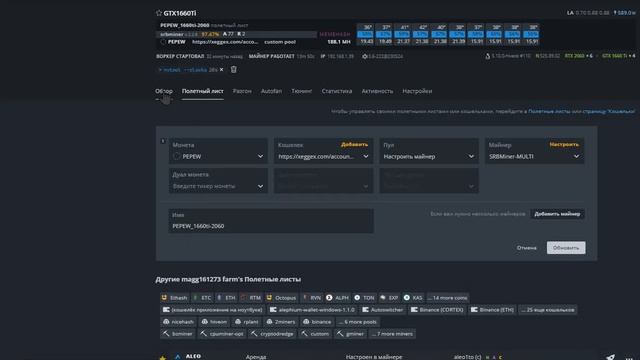This screenshot has width=640, height=360.
Task: Click the Binance (ETH) wallet tag
Action: [492, 310]
